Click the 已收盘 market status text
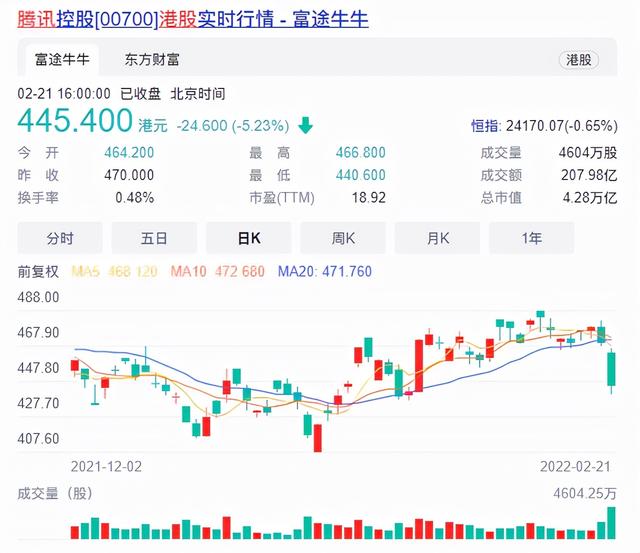 click(140, 94)
